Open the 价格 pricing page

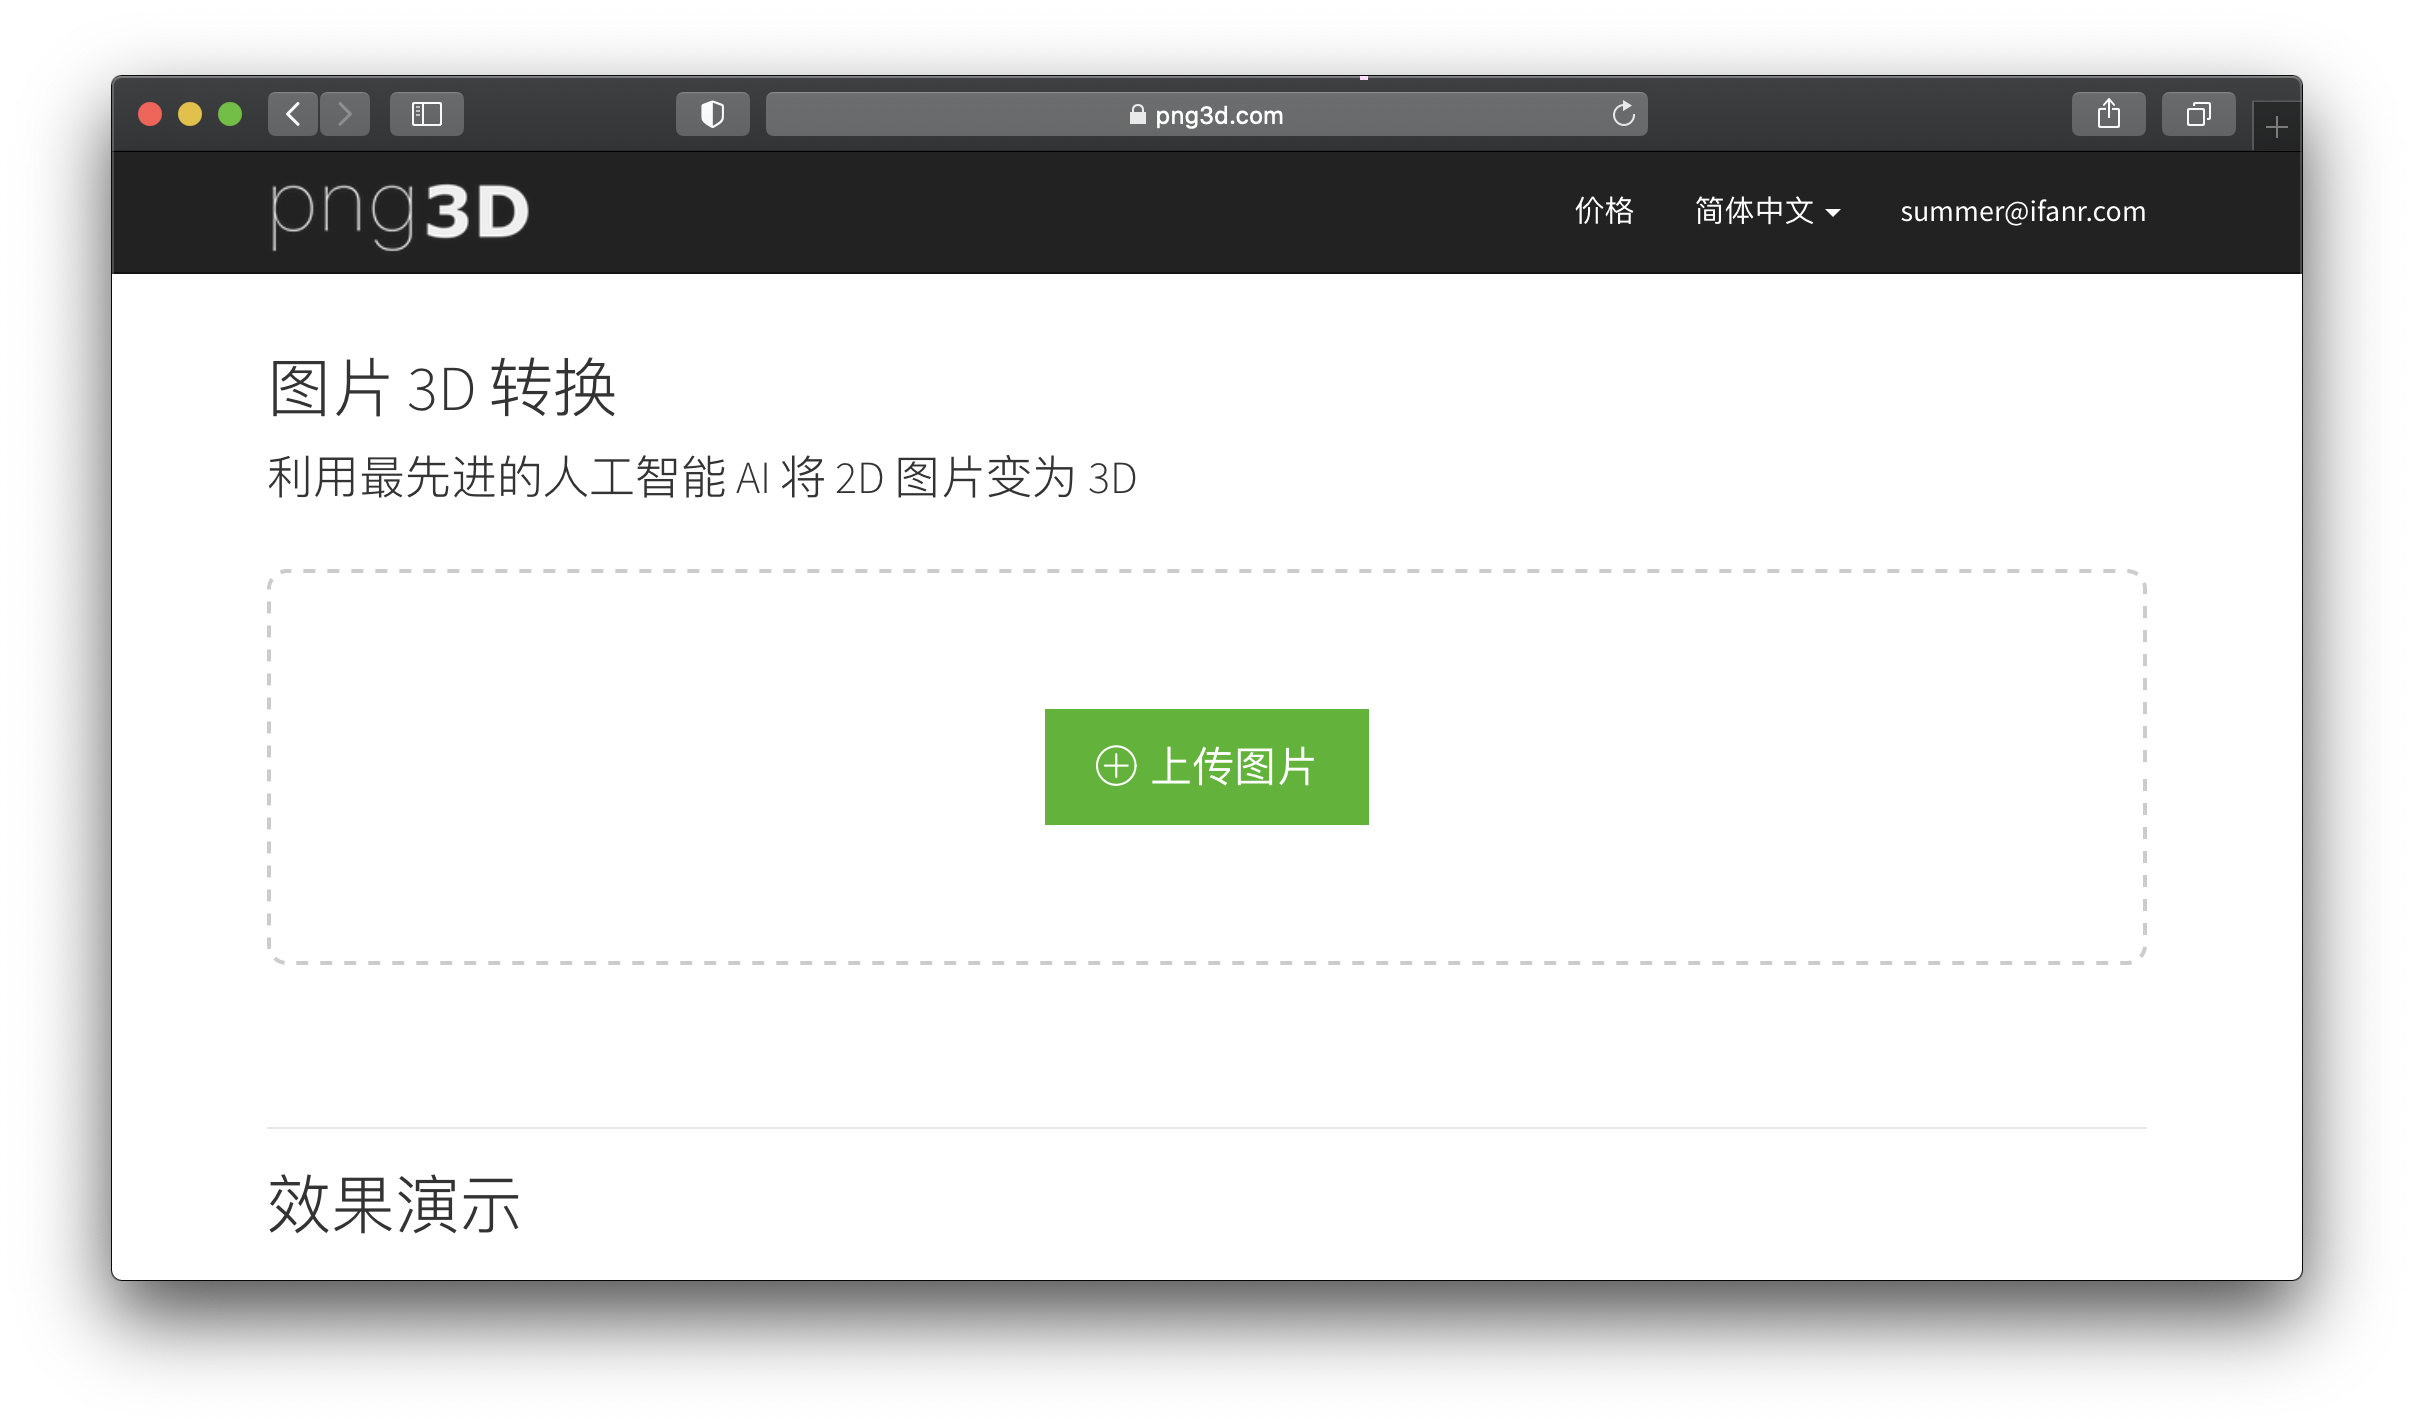pos(1604,211)
